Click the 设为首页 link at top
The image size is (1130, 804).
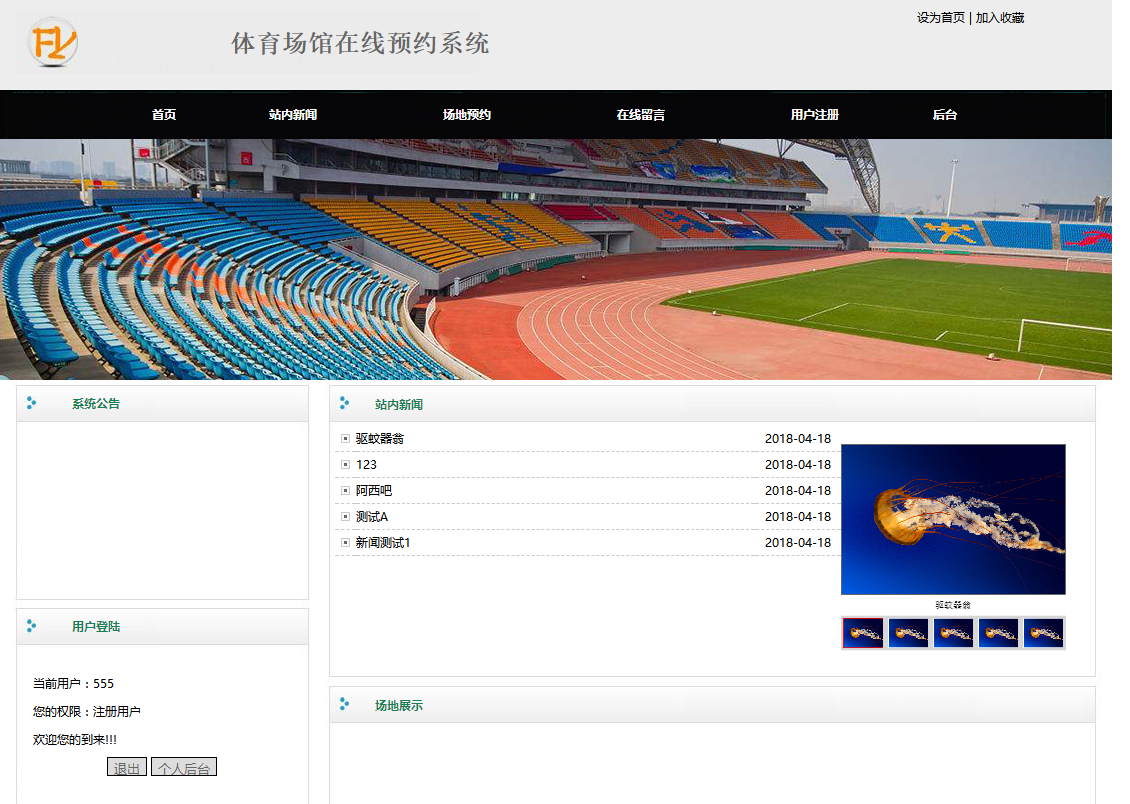coord(940,17)
